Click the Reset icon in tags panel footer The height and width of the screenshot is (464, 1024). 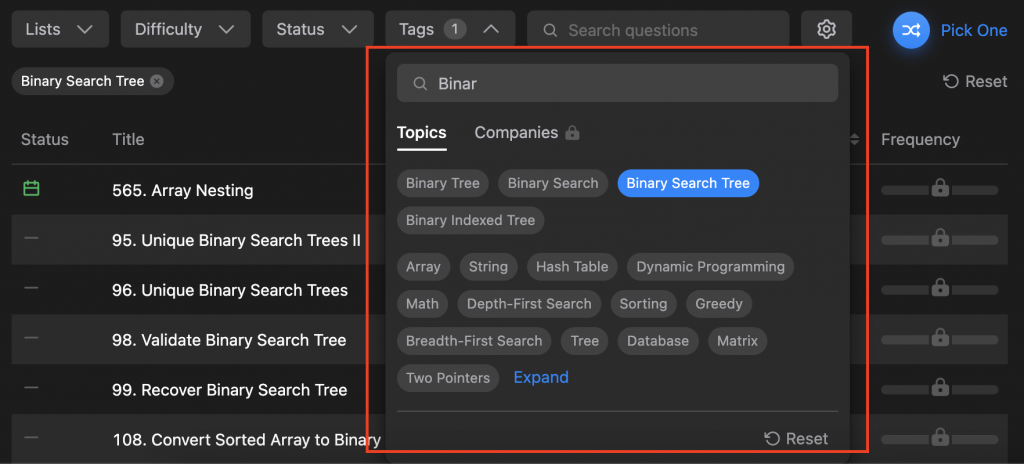pos(771,439)
